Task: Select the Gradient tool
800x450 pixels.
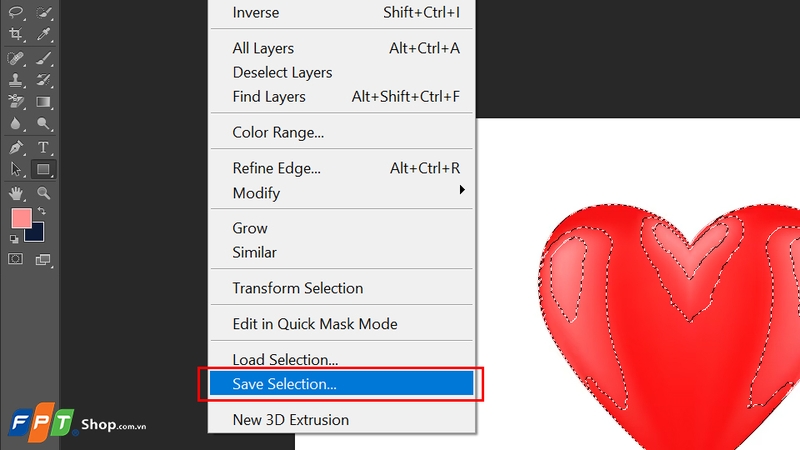Action: [43, 102]
